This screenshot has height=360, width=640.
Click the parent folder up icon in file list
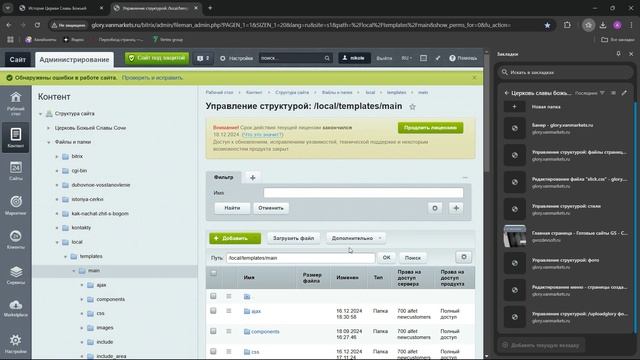(247, 296)
